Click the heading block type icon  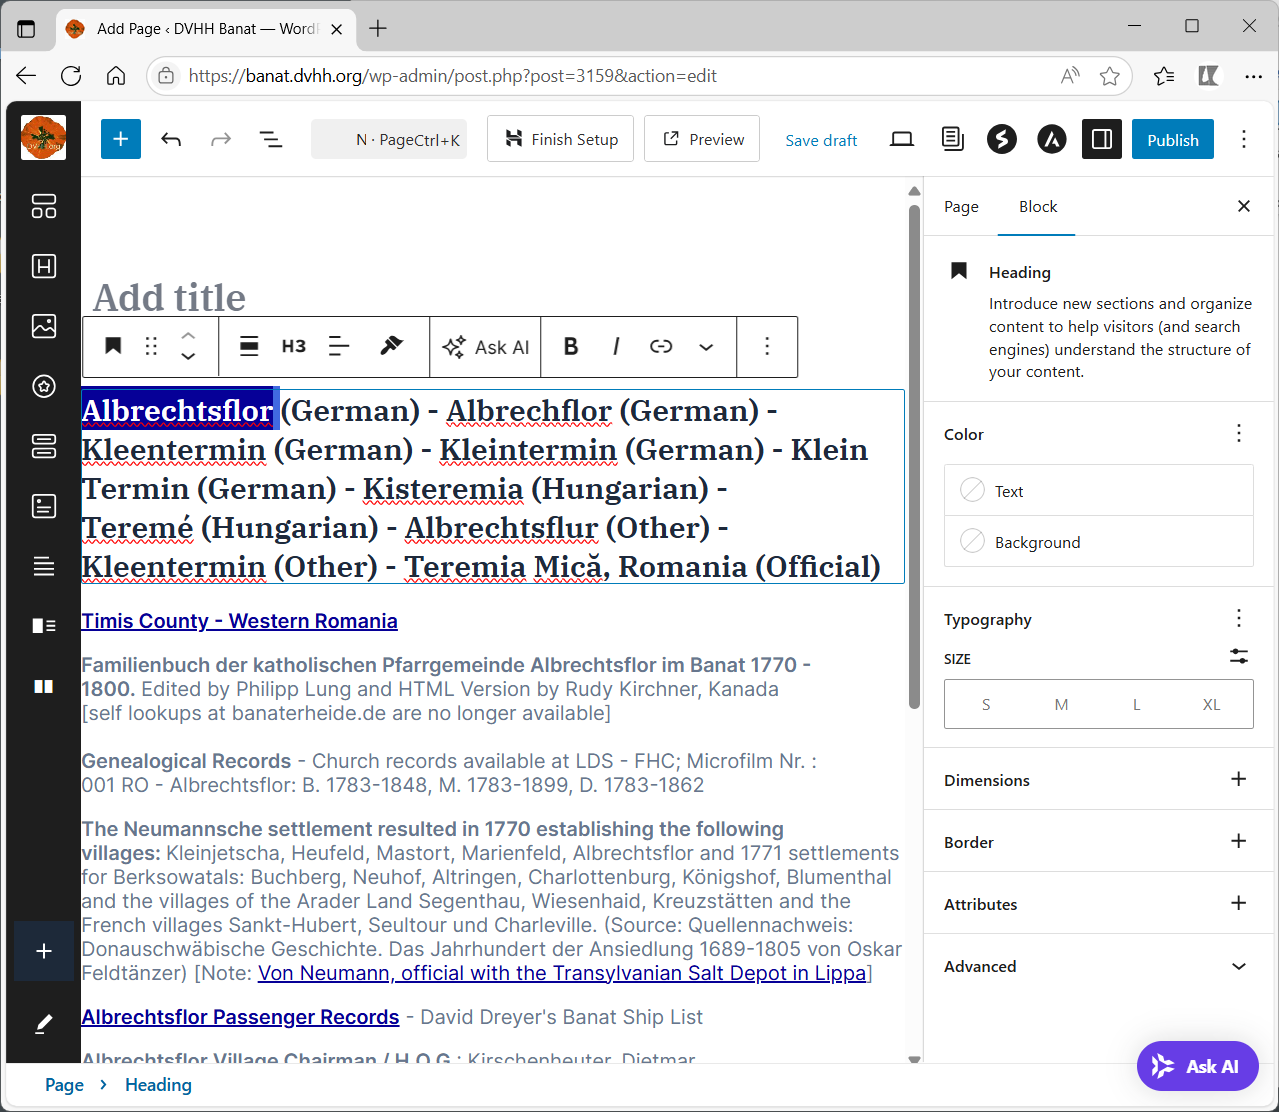[x=113, y=346]
